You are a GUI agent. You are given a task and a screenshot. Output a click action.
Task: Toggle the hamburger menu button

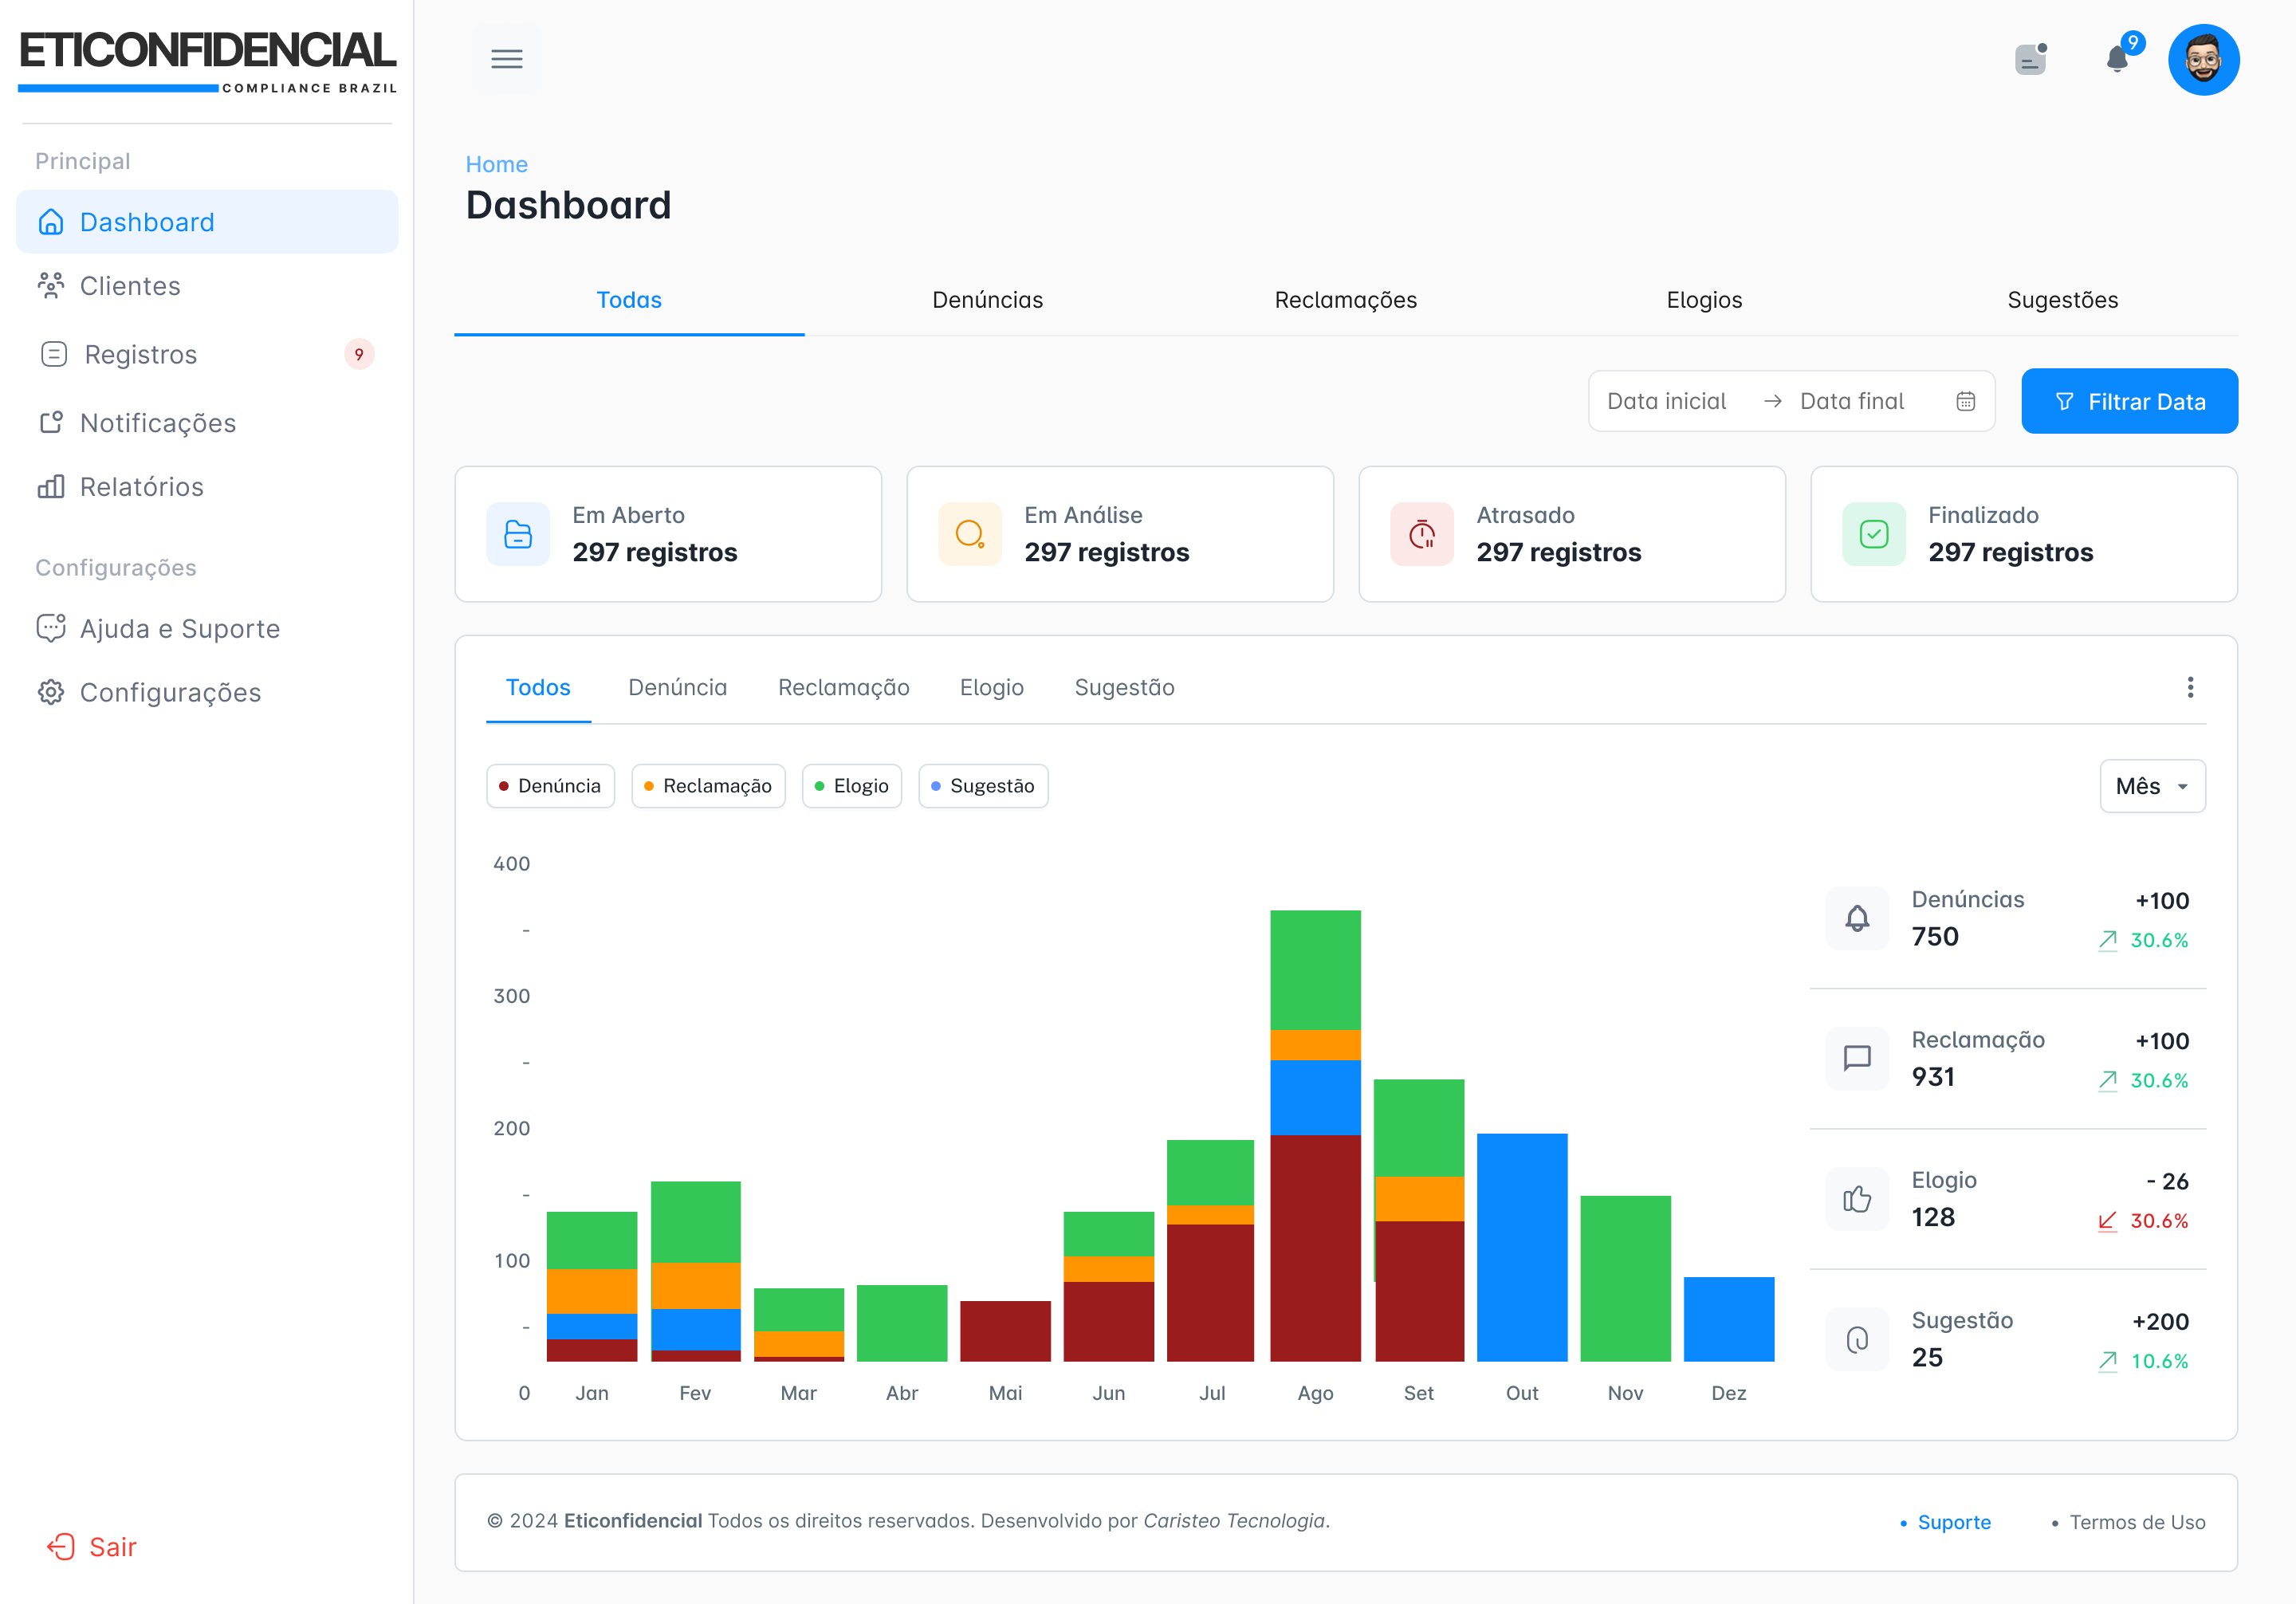click(x=507, y=60)
